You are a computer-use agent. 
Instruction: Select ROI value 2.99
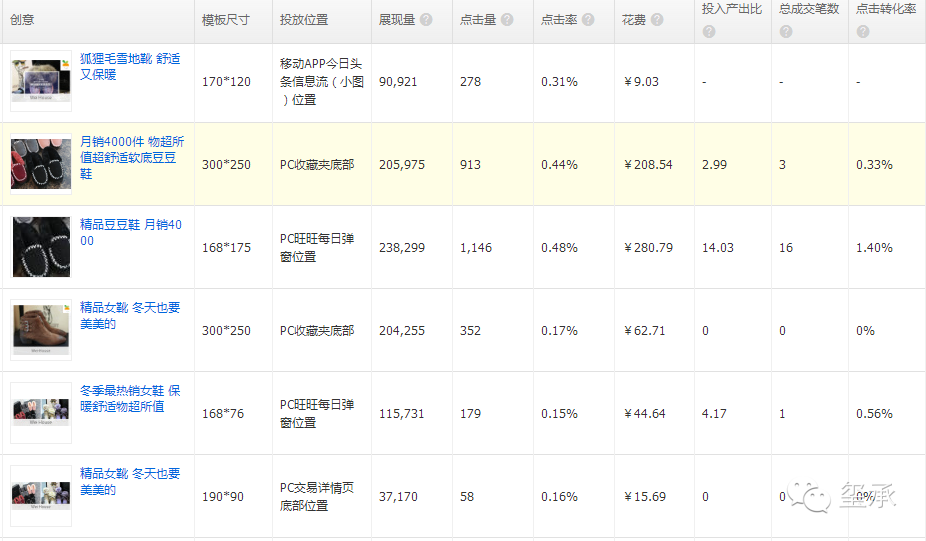coord(714,165)
